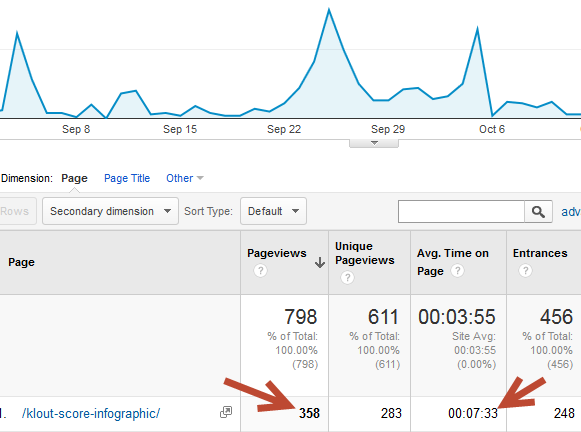Sort table by Entrances column header
The height and width of the screenshot is (432, 581).
[x=540, y=253]
